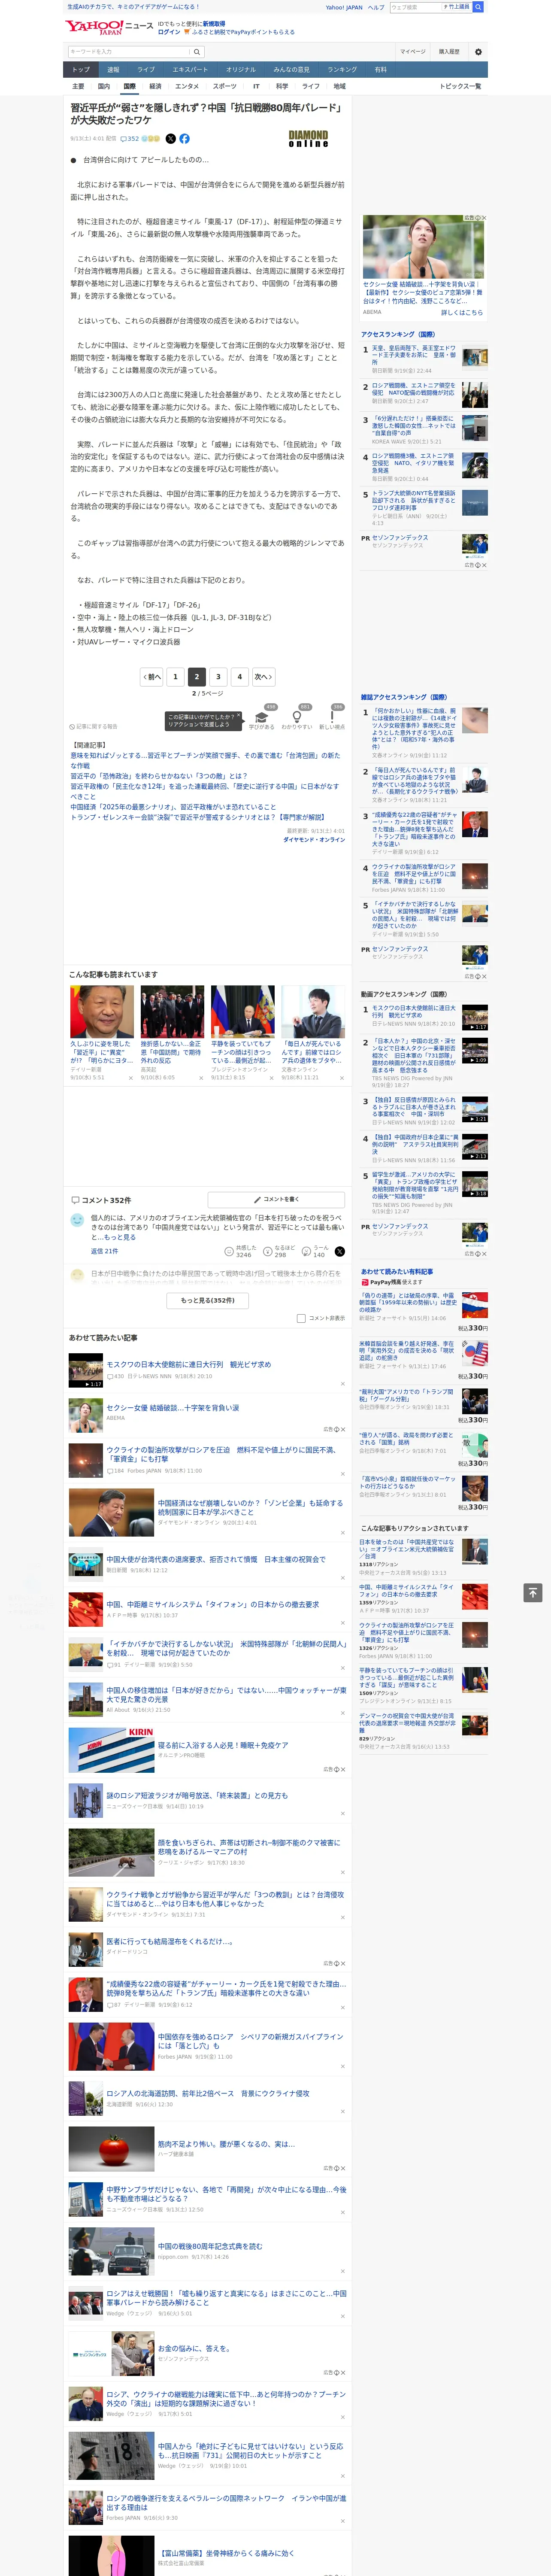Open 購入履歴 link
The height and width of the screenshot is (2576, 551).
click(x=449, y=51)
